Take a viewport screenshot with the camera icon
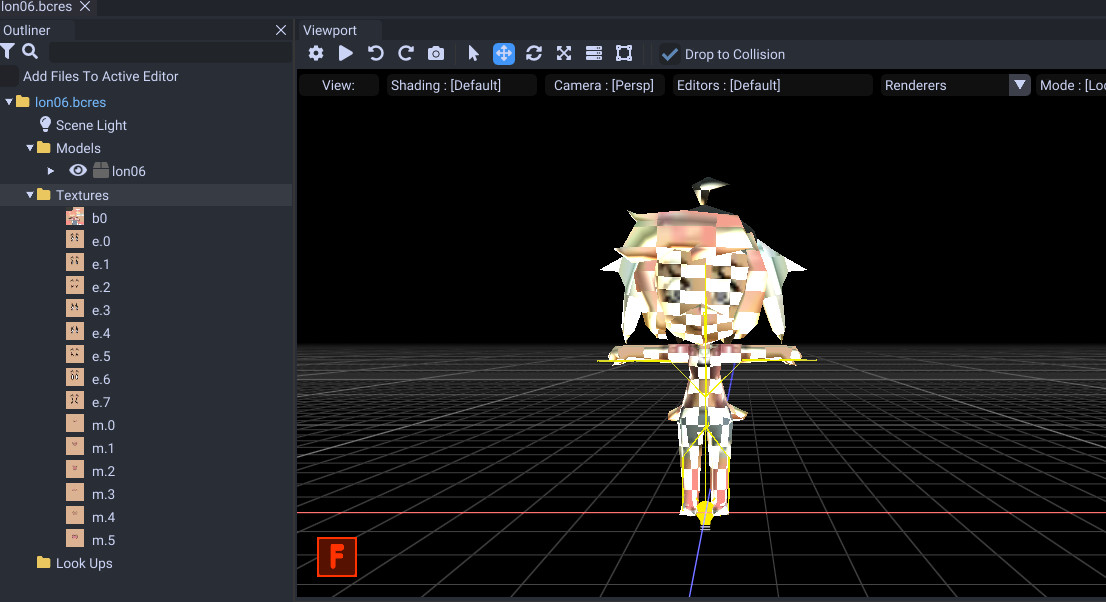Image resolution: width=1106 pixels, height=602 pixels. click(436, 53)
